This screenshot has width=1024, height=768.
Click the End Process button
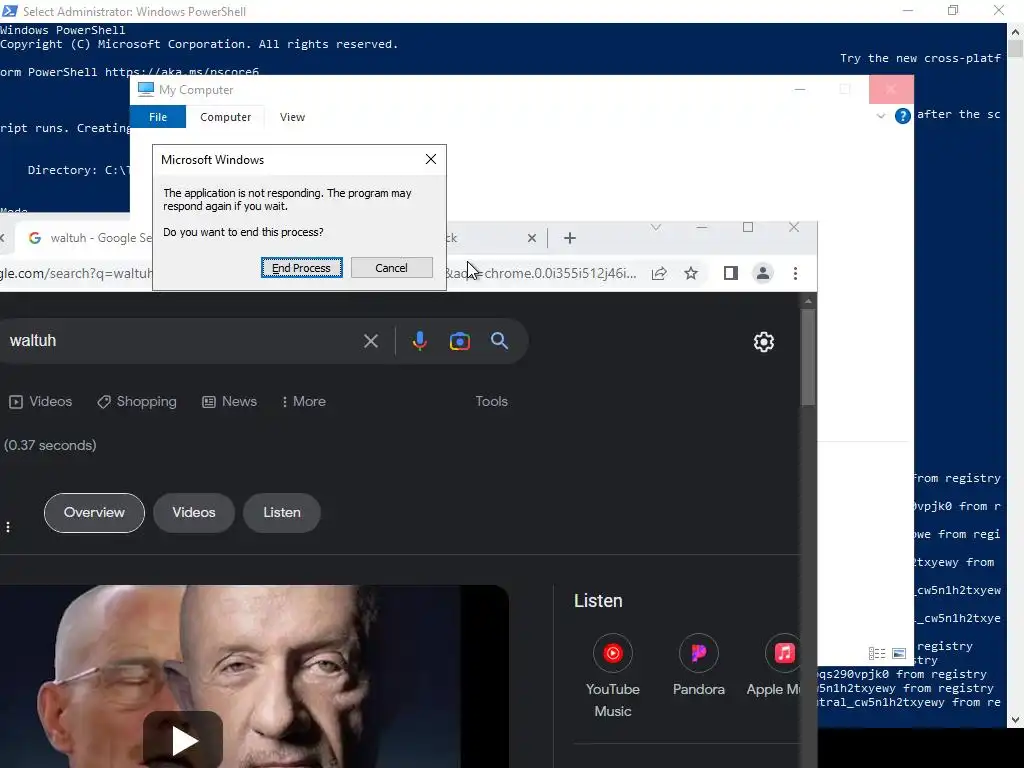(x=301, y=268)
